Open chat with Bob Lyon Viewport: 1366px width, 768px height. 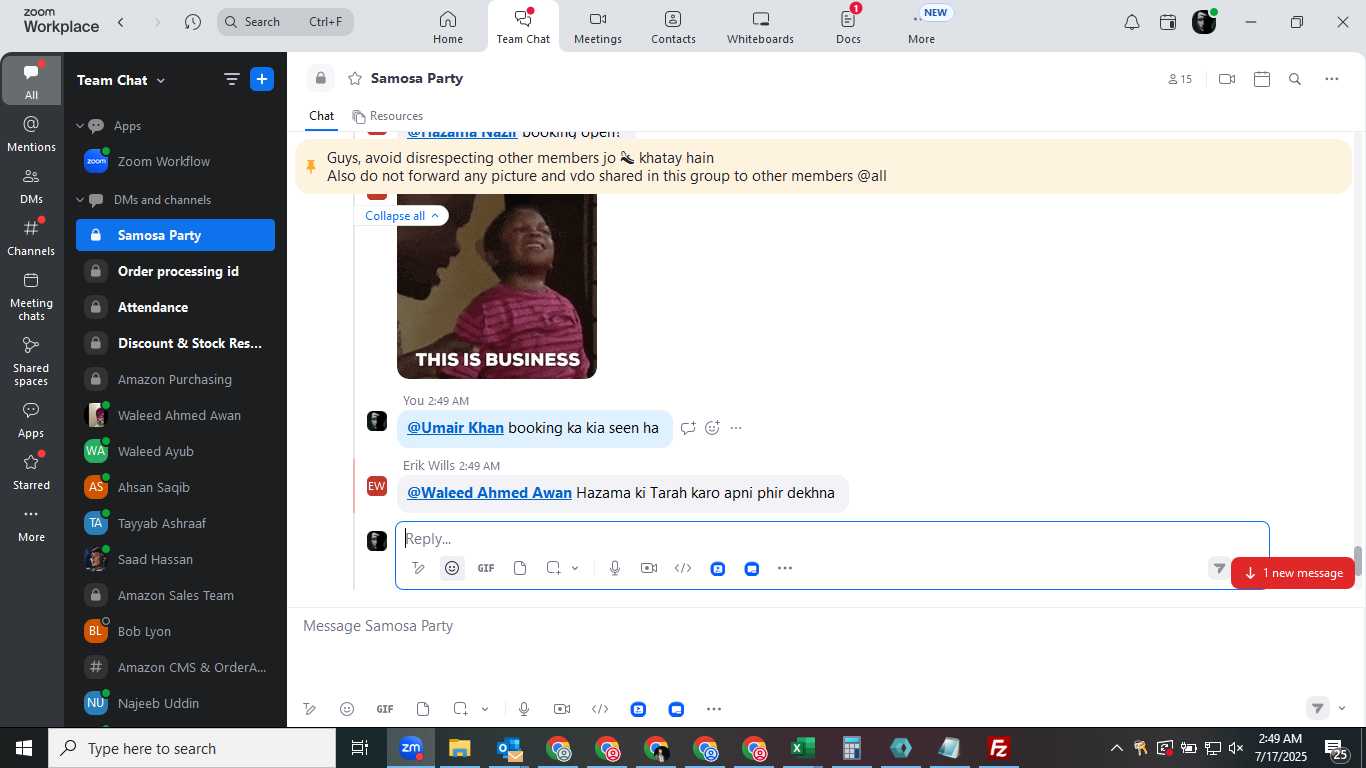coord(175,631)
